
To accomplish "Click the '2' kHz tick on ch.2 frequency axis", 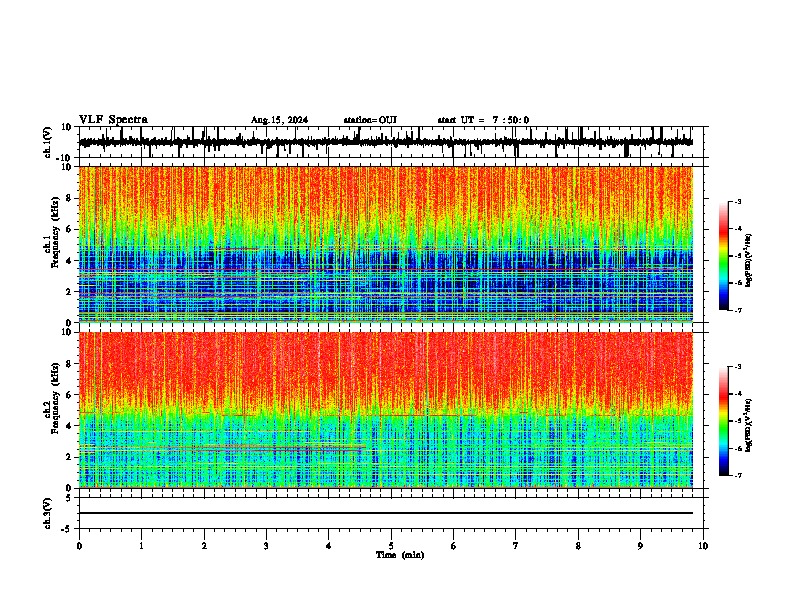I will pyautogui.click(x=70, y=457).
